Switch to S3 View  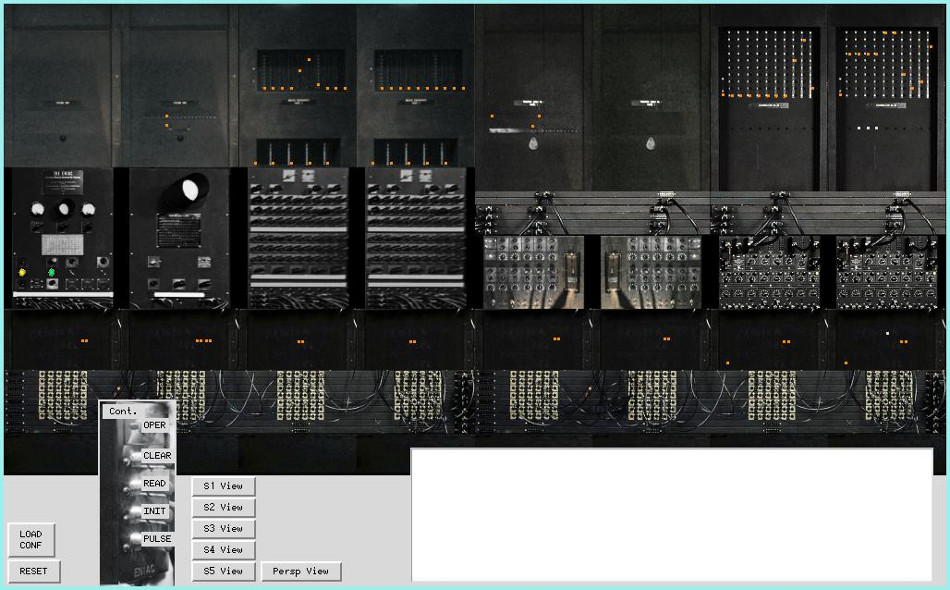tap(224, 529)
